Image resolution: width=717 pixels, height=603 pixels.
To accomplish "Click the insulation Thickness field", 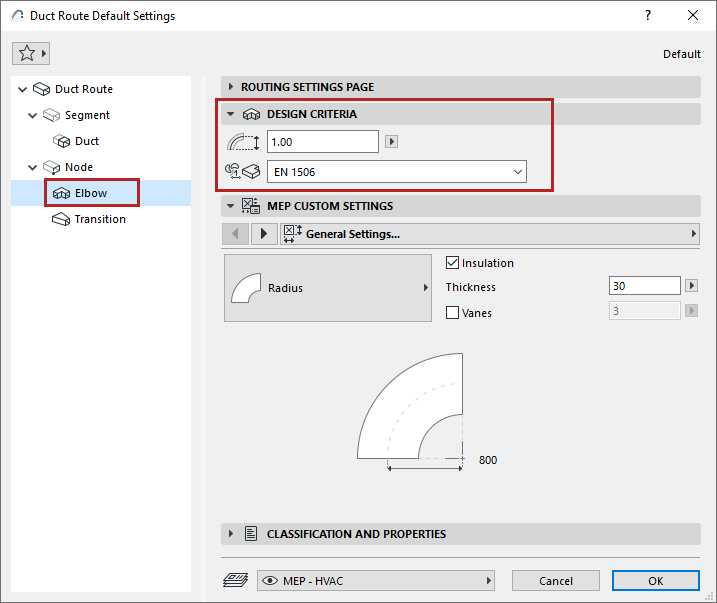I will coord(645,286).
